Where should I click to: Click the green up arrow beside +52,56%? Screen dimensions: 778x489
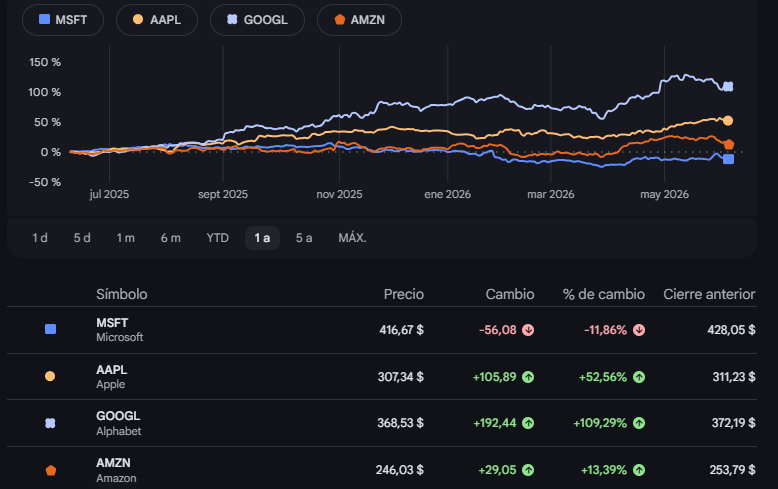coord(639,377)
